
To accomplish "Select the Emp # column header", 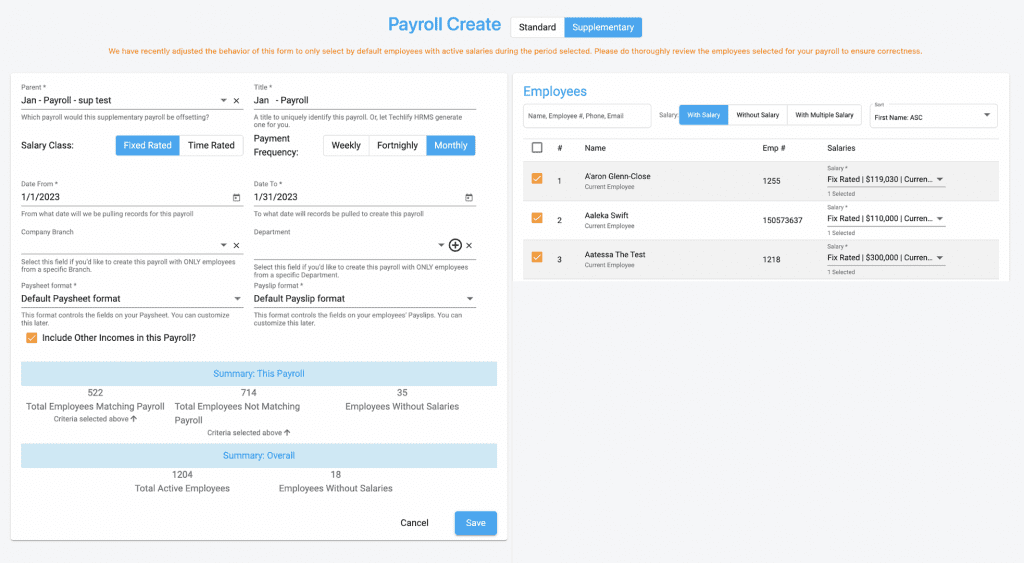I will (x=774, y=148).
